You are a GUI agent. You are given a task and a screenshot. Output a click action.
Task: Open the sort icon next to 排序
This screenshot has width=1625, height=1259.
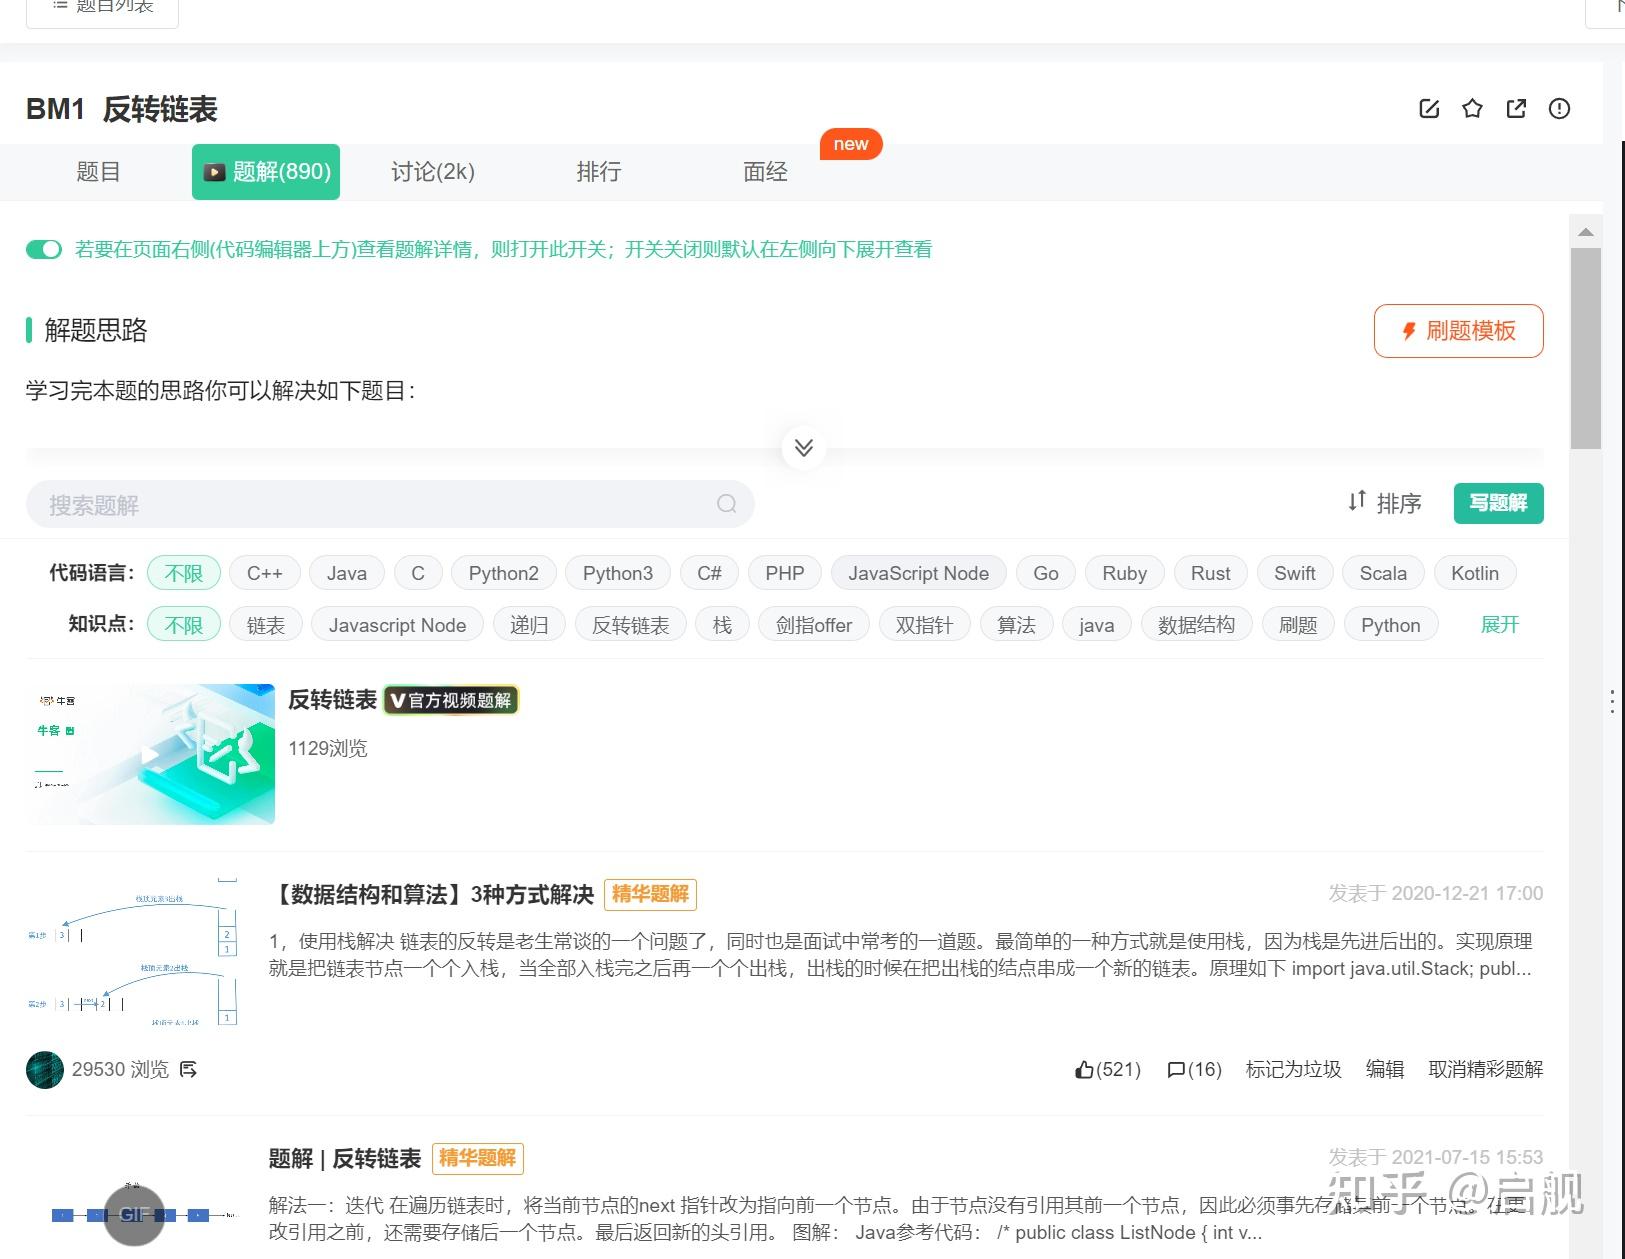coord(1356,503)
